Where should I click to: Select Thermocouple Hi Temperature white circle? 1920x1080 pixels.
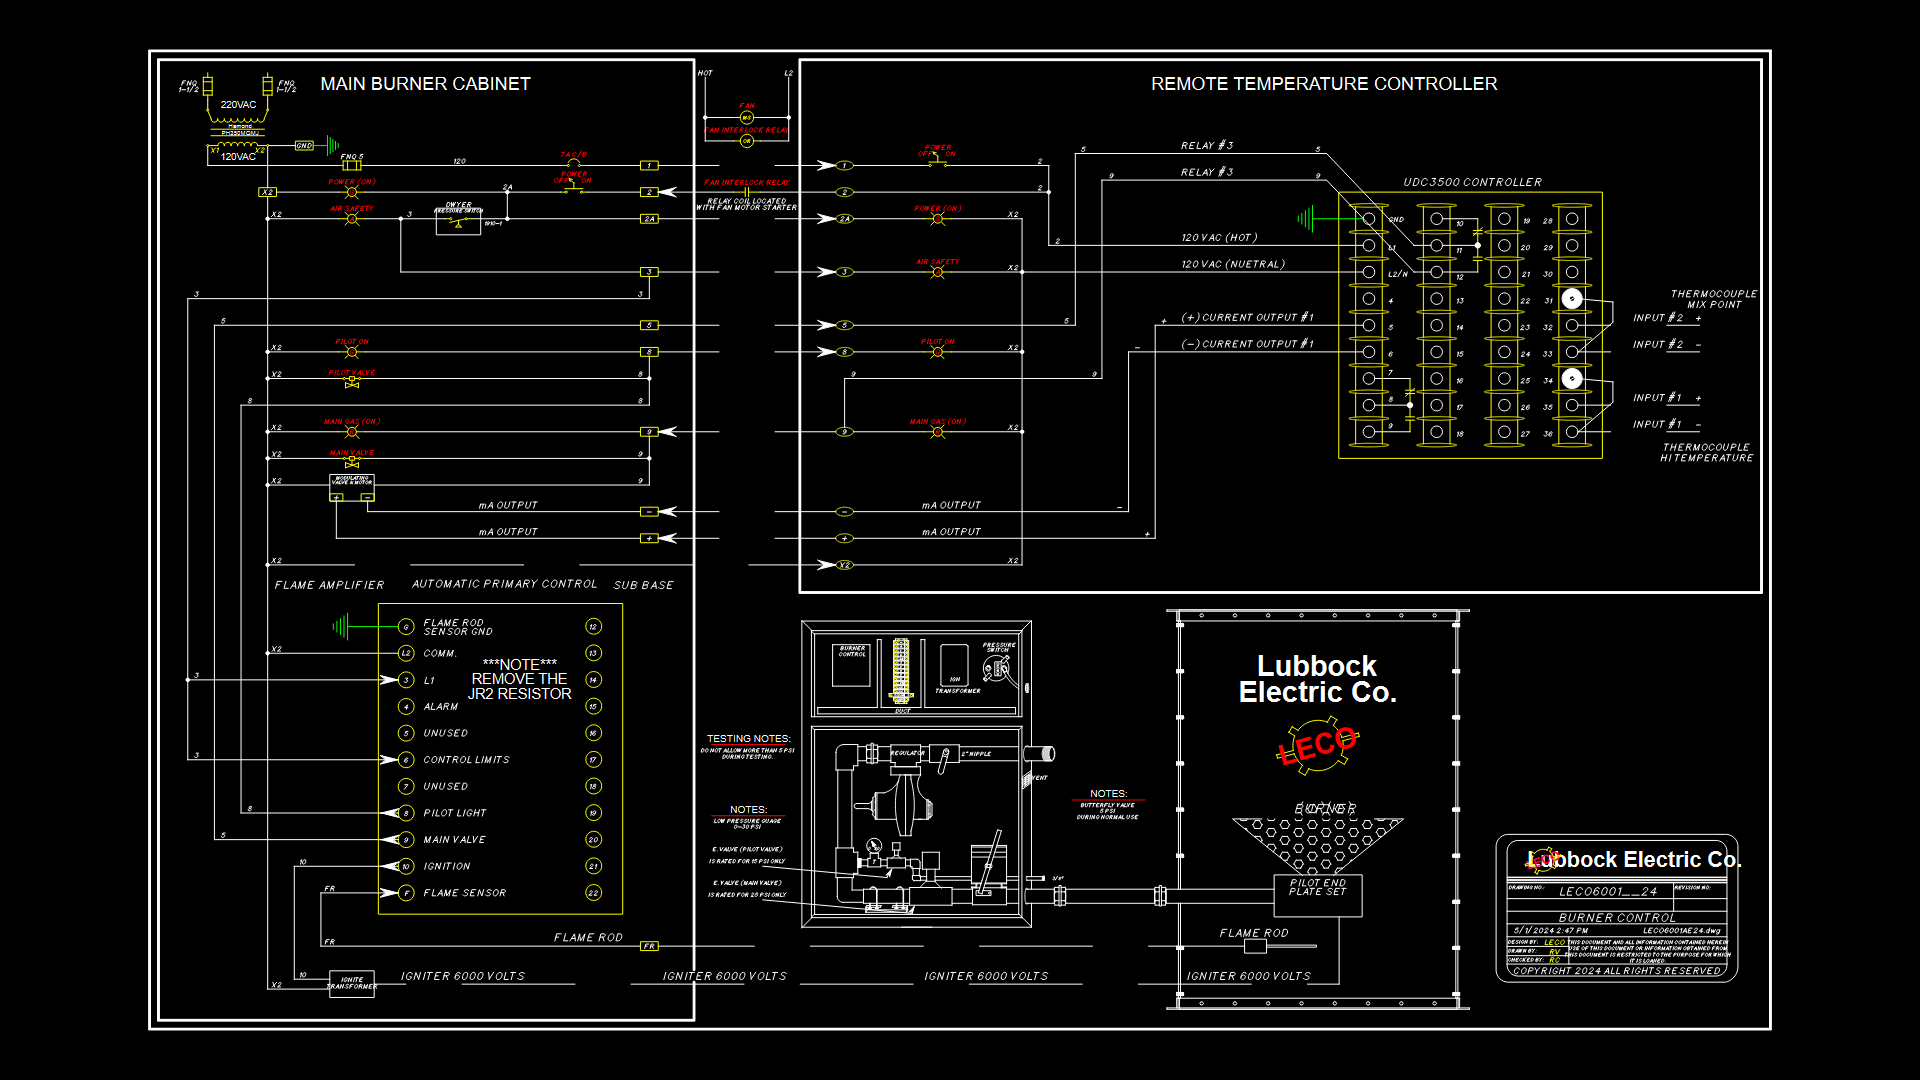(x=1572, y=379)
